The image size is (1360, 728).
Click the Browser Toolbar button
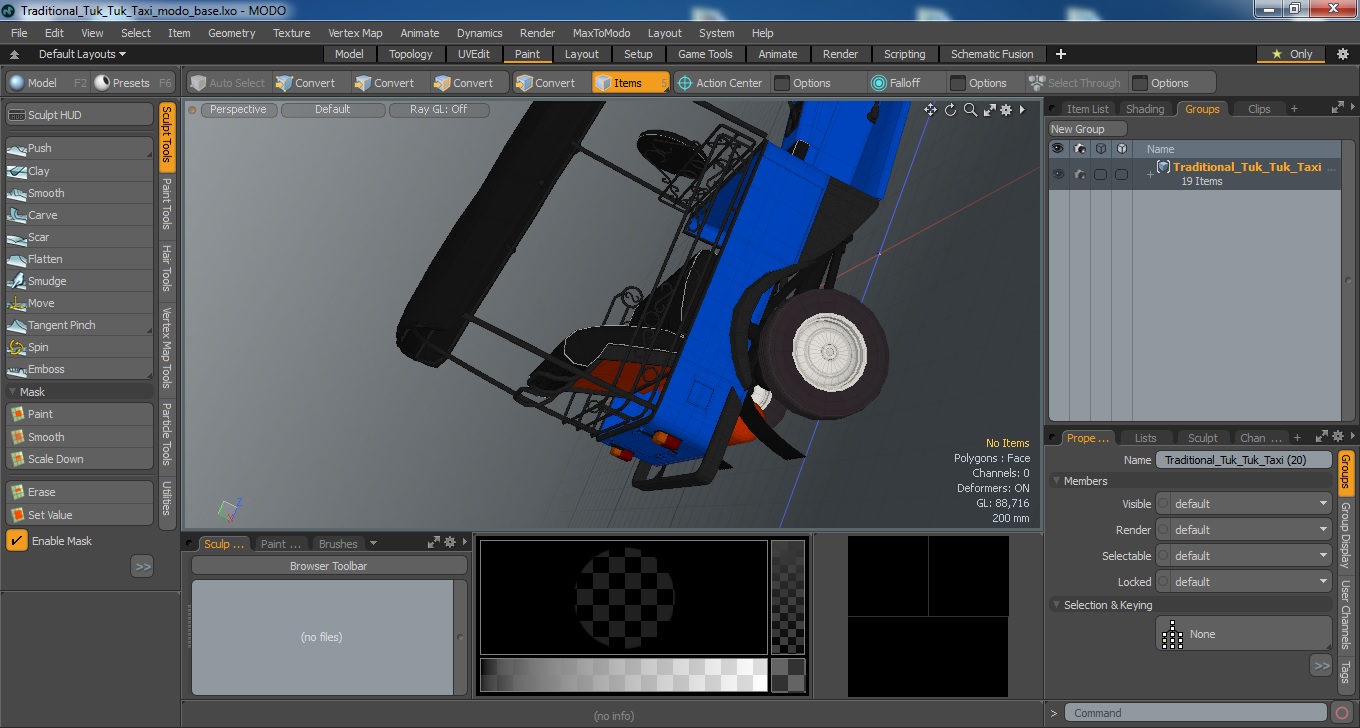point(329,566)
